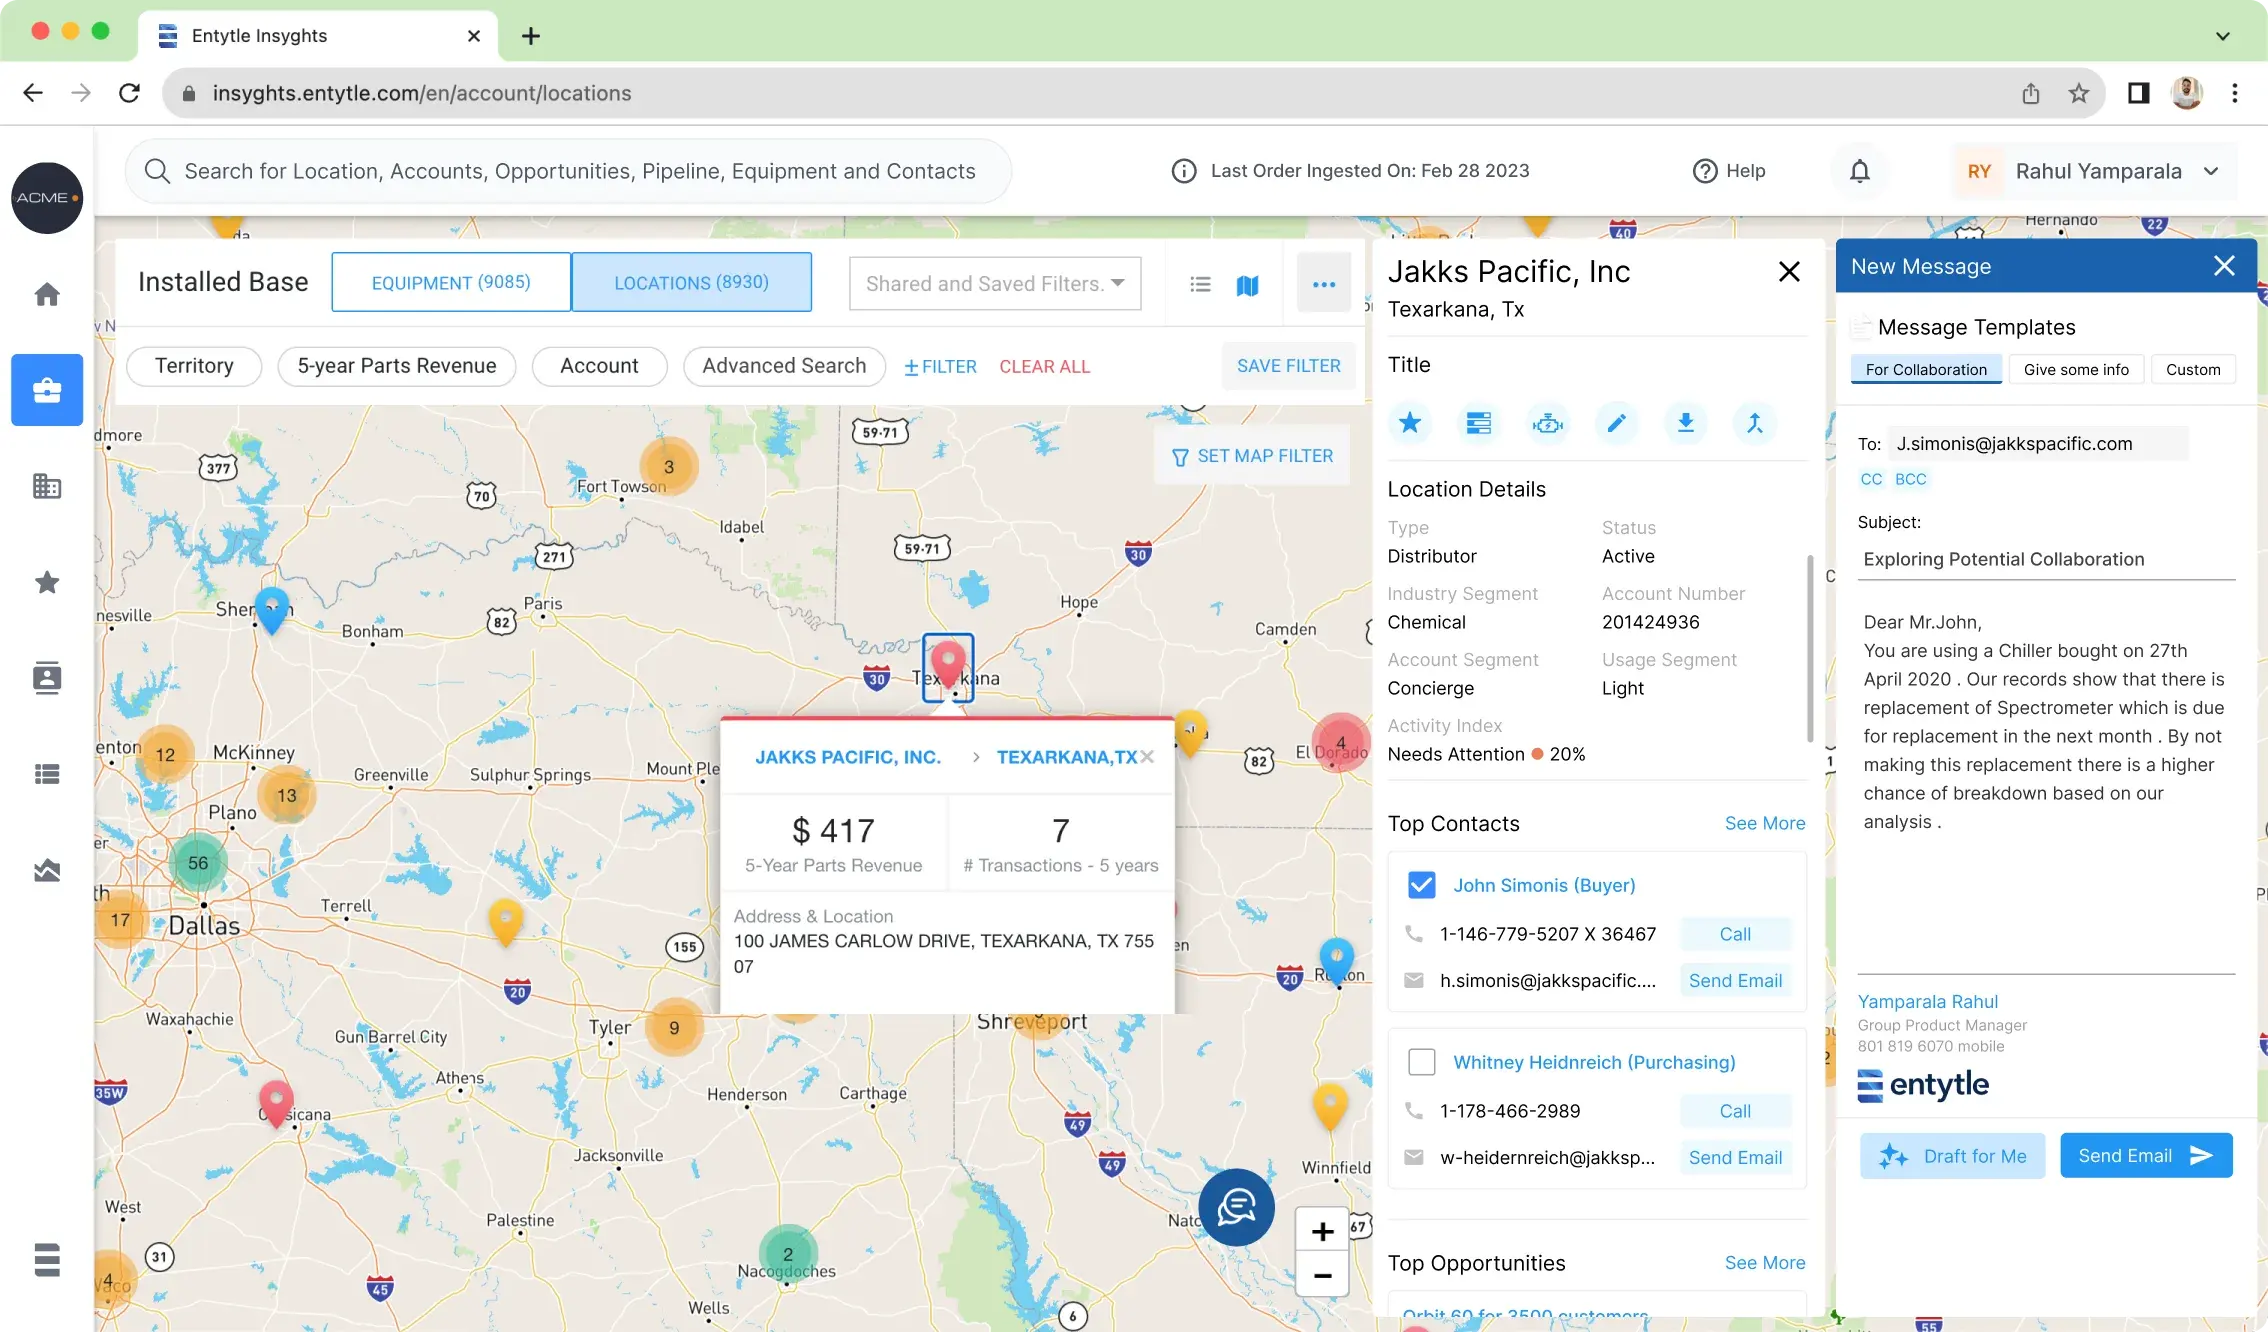Switch to list view icon
The image size is (2268, 1332).
[1200, 285]
